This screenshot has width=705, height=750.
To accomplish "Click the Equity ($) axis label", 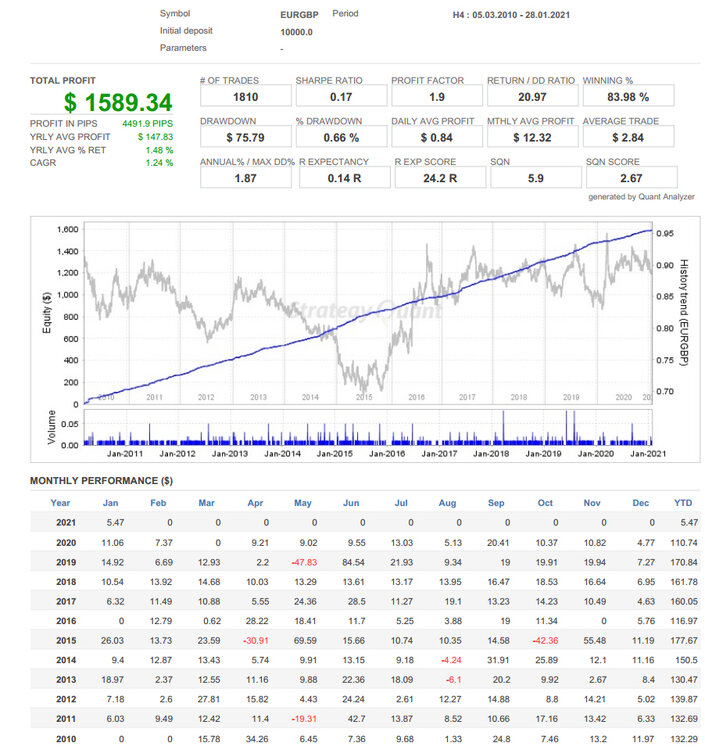I will (x=47, y=313).
